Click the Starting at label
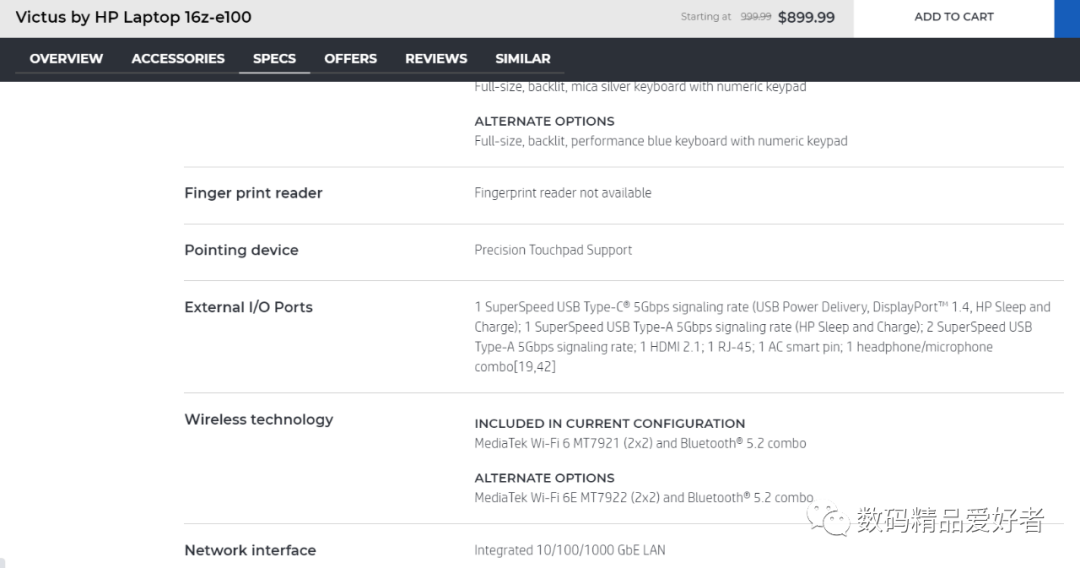1080x568 pixels. click(705, 17)
